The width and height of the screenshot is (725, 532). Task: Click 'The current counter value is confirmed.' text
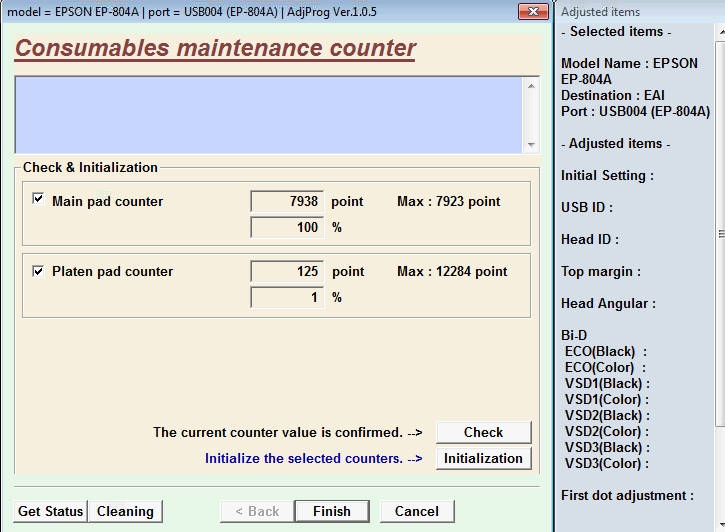pos(278,432)
